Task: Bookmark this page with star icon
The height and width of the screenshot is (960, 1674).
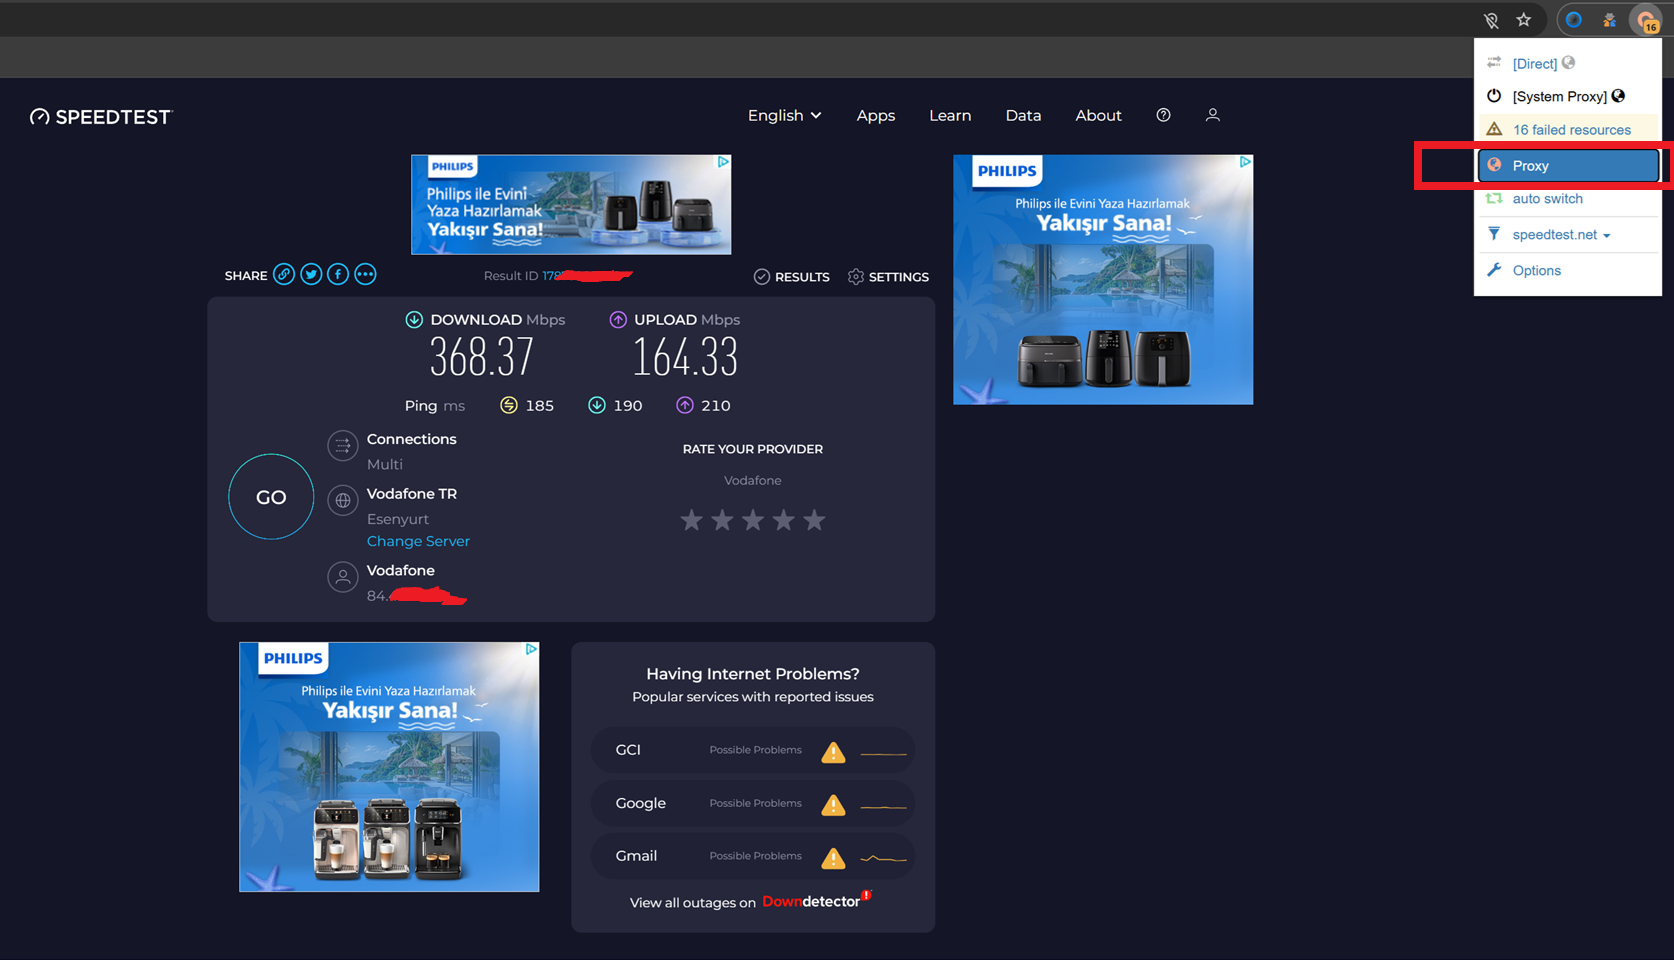Action: [x=1523, y=20]
